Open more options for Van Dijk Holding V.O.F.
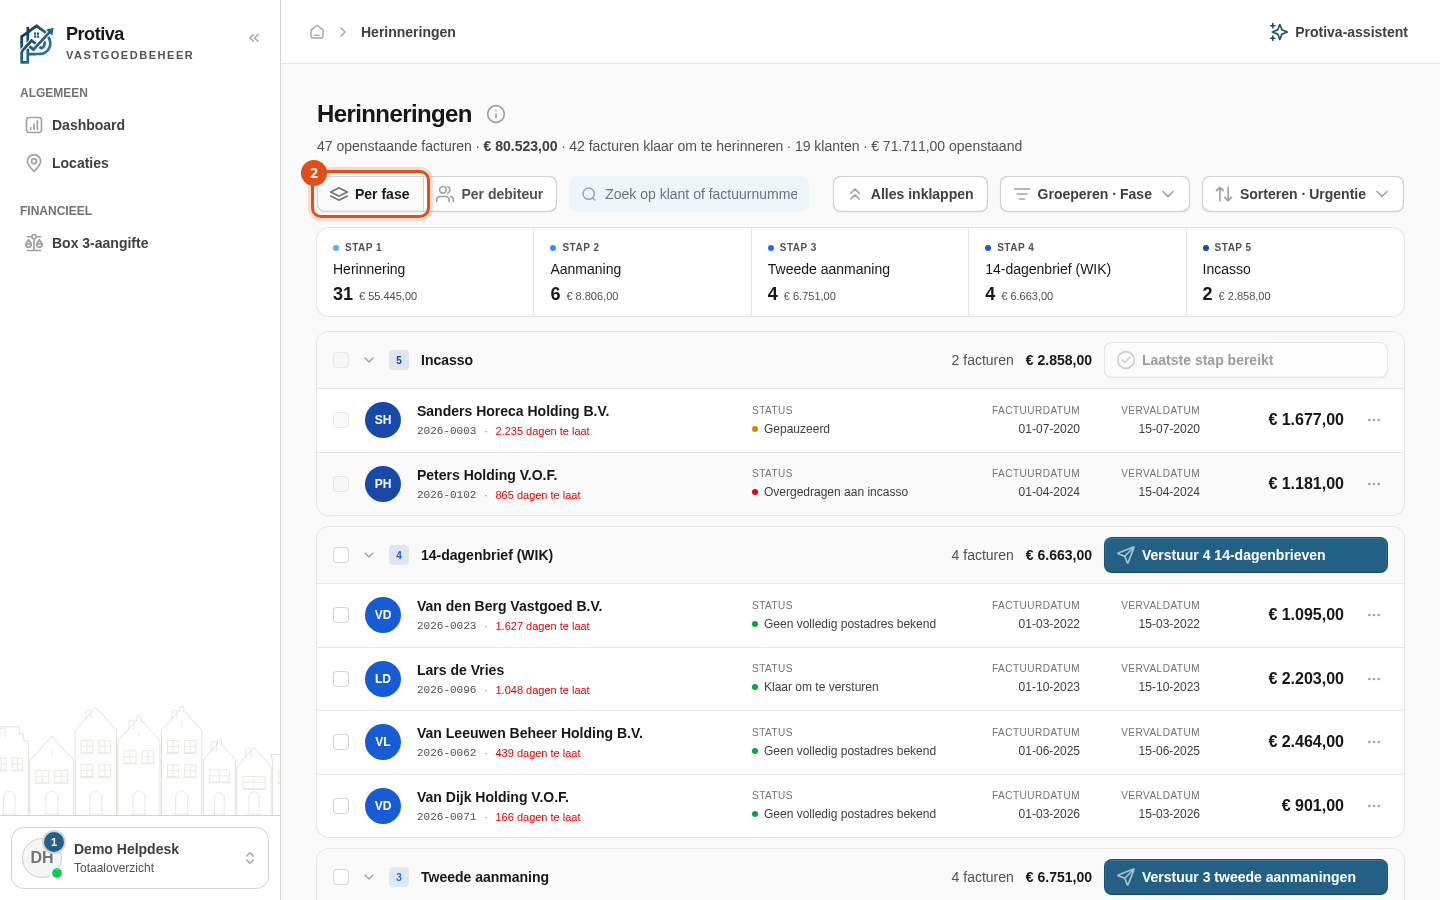This screenshot has height=900, width=1440. (1374, 806)
